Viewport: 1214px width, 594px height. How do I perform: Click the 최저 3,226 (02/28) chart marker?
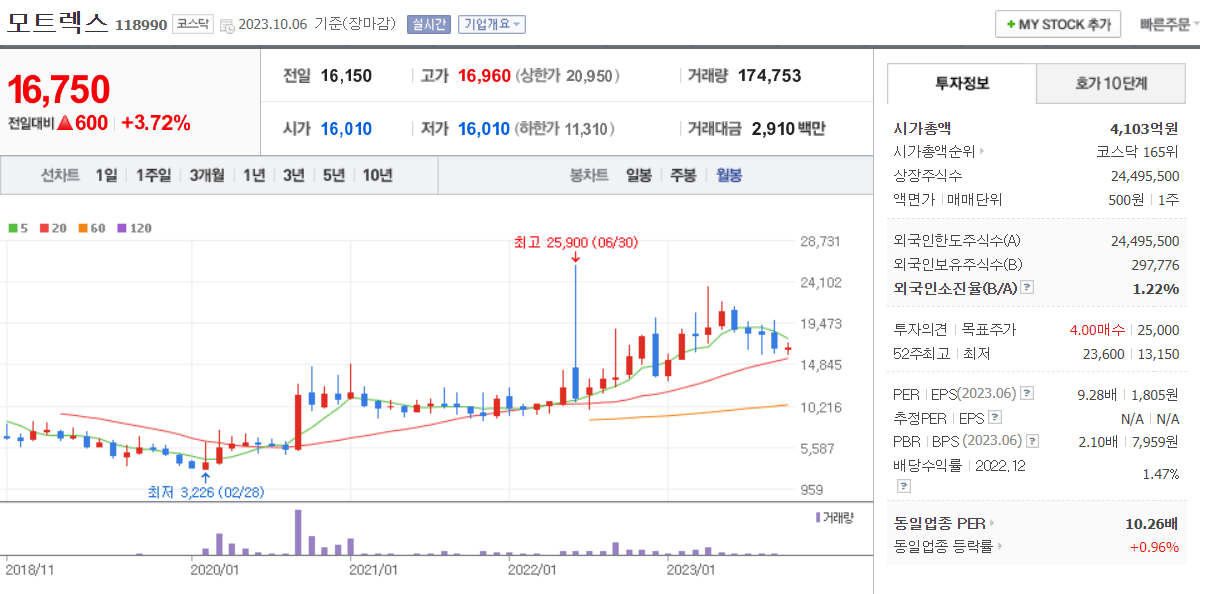point(205,491)
